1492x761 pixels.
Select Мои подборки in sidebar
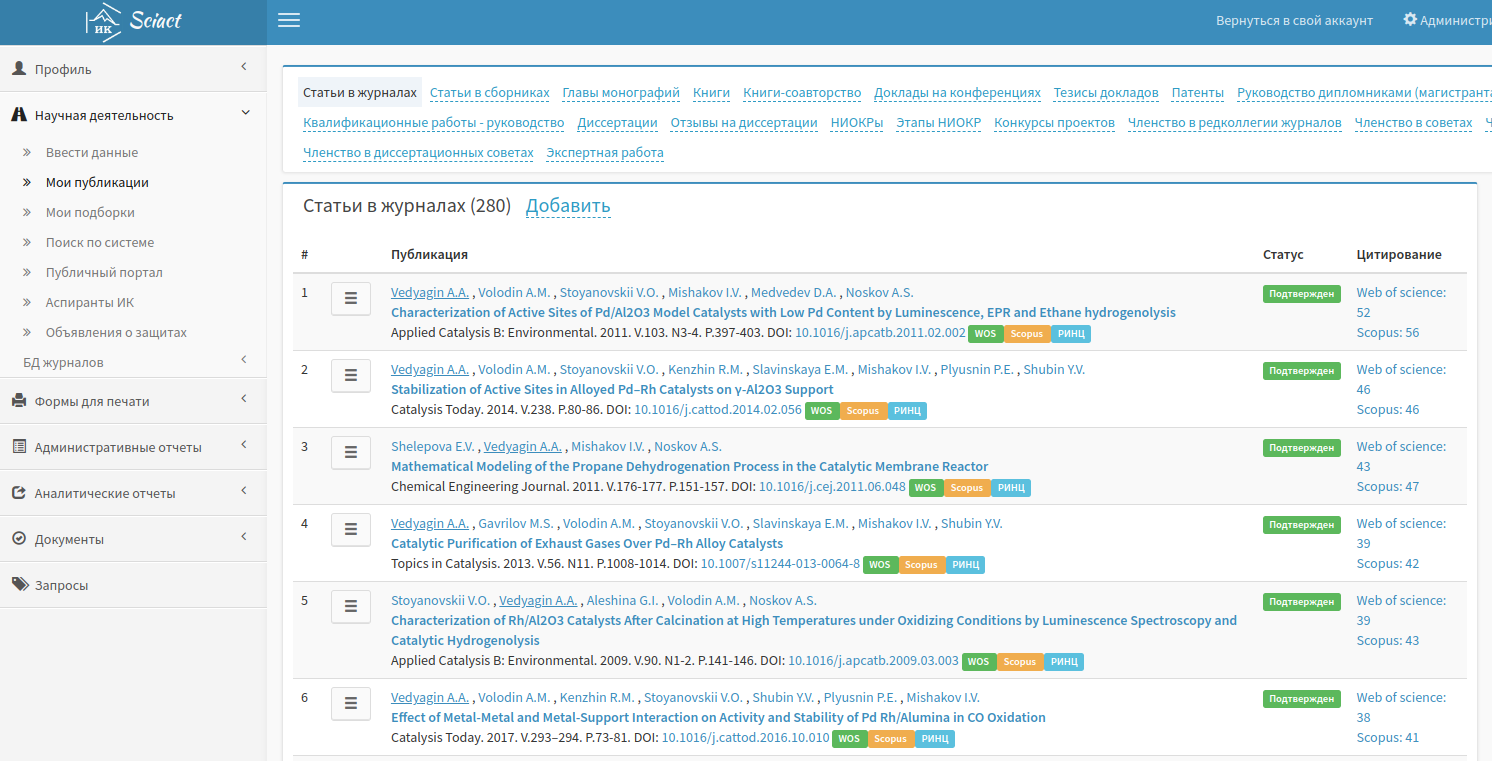tap(90, 212)
